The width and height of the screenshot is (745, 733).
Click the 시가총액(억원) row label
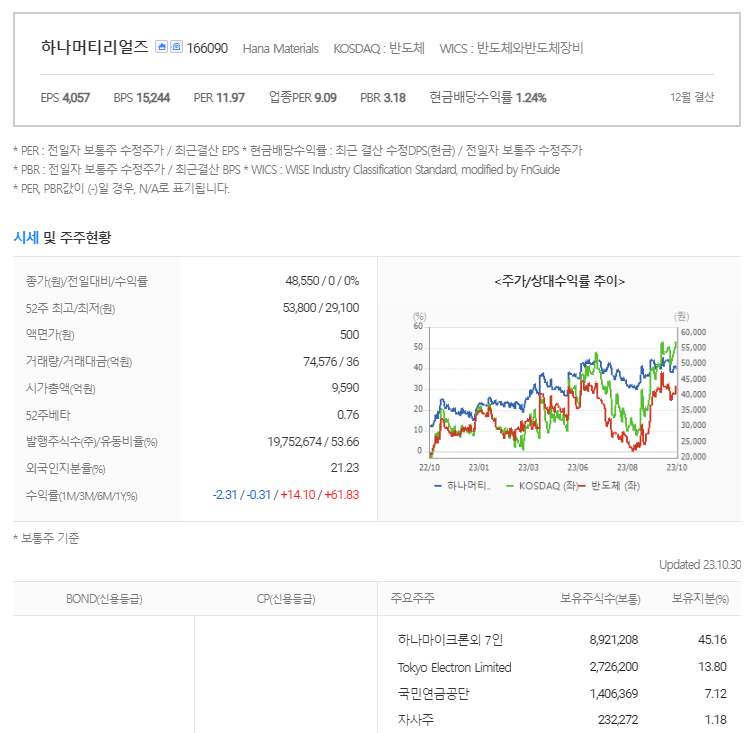(x=60, y=389)
